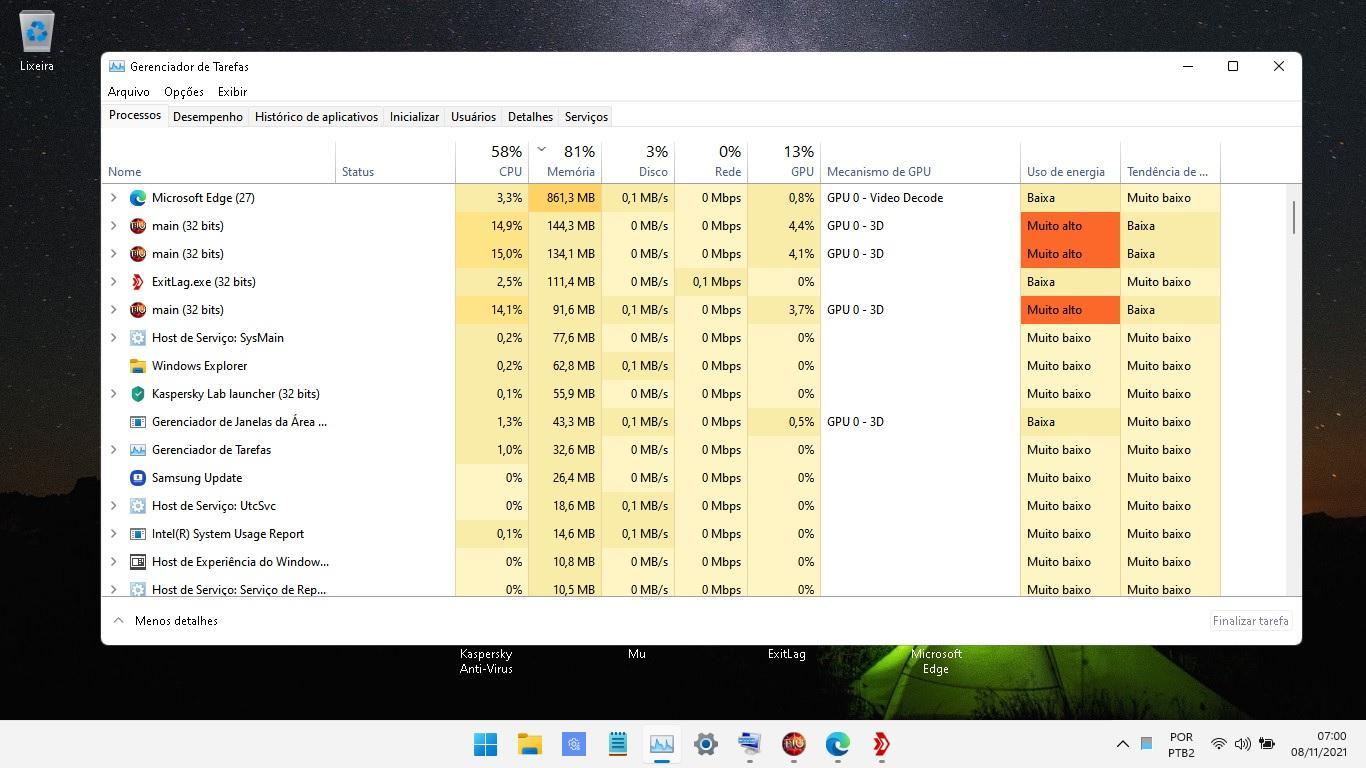Open the Windows Start menu
The width and height of the screenshot is (1366, 768).
pos(486,744)
